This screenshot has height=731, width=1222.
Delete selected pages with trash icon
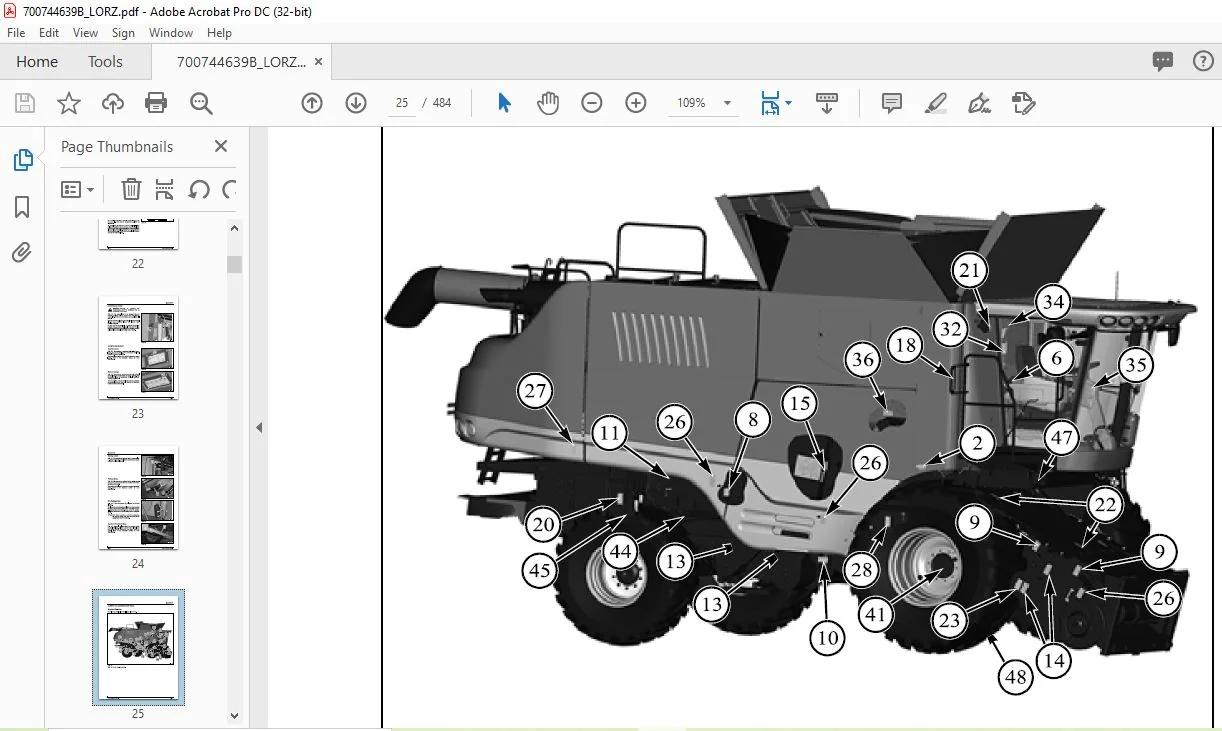click(131, 189)
